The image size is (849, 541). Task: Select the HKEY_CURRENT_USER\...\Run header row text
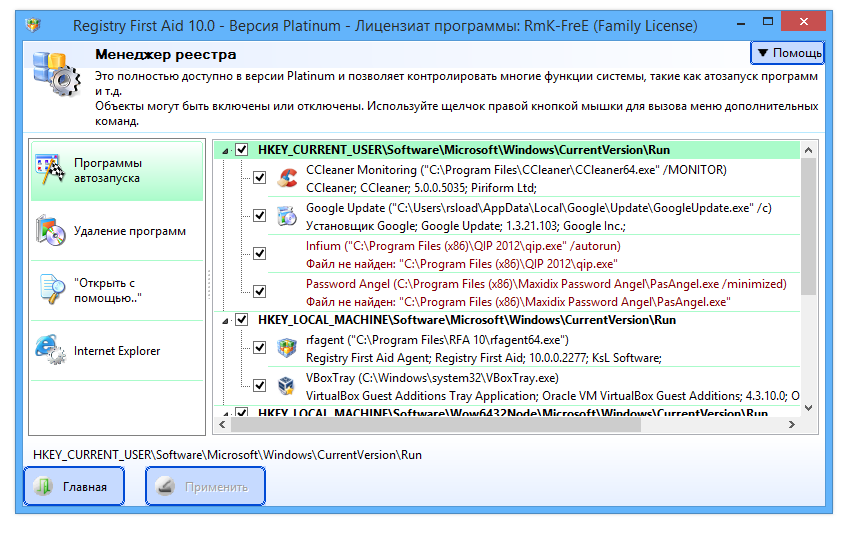[463, 150]
